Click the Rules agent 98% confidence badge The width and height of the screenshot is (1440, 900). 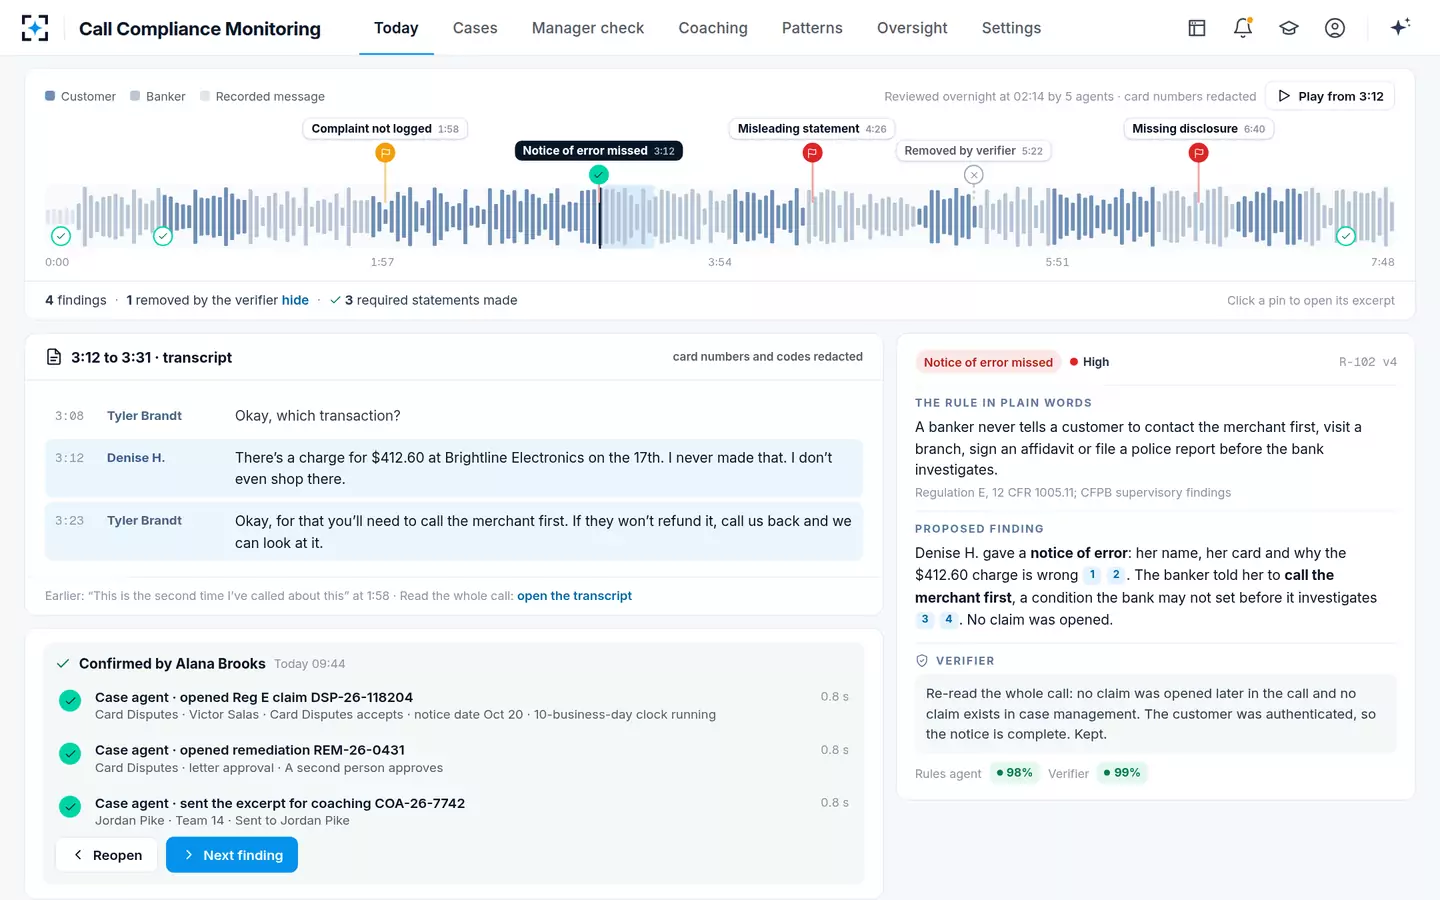[1014, 773]
